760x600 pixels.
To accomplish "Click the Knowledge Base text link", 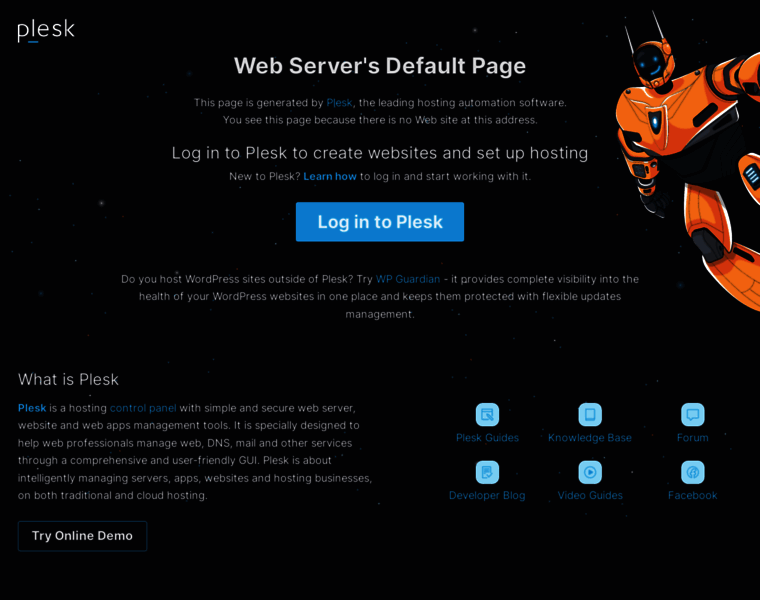I will click(x=590, y=438).
